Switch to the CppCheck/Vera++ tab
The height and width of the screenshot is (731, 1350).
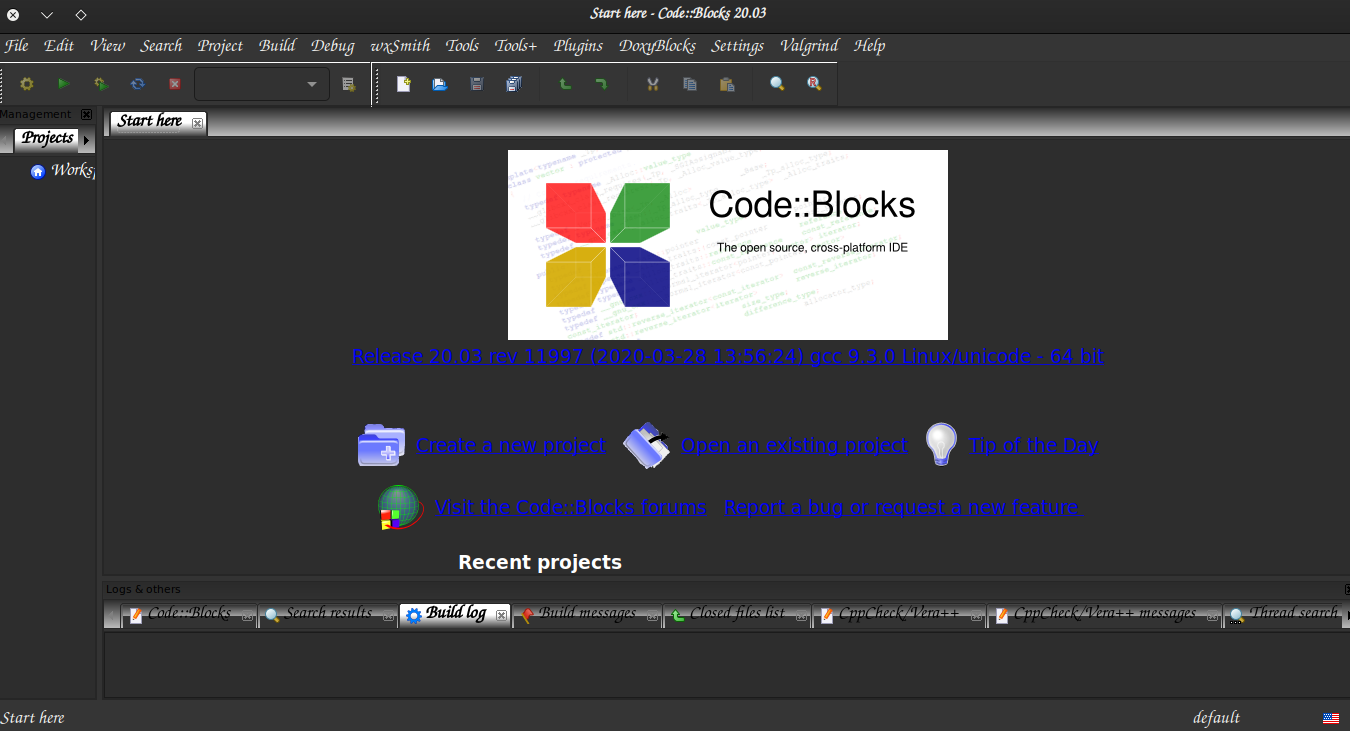[898, 614]
